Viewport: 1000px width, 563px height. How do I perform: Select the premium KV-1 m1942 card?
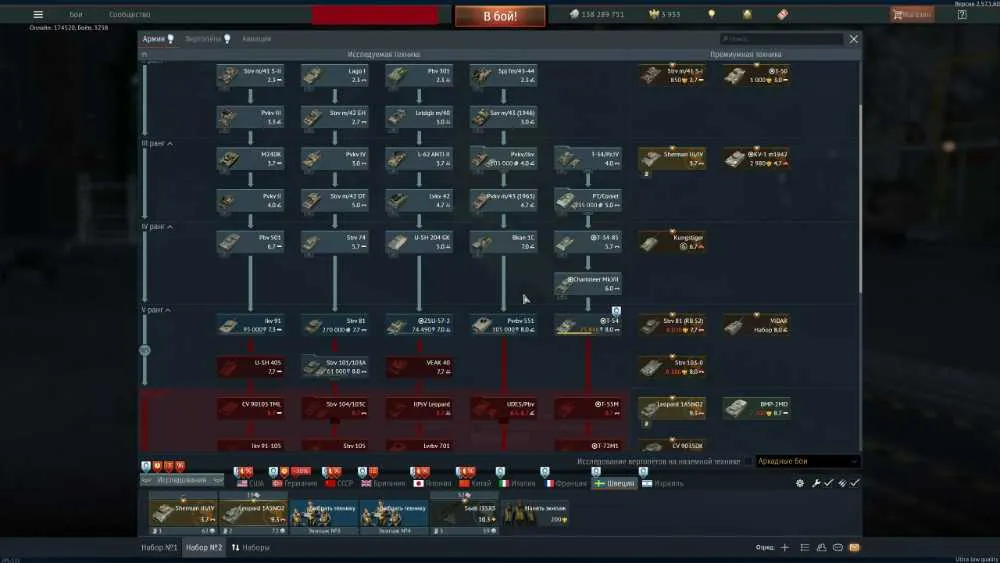(756, 159)
